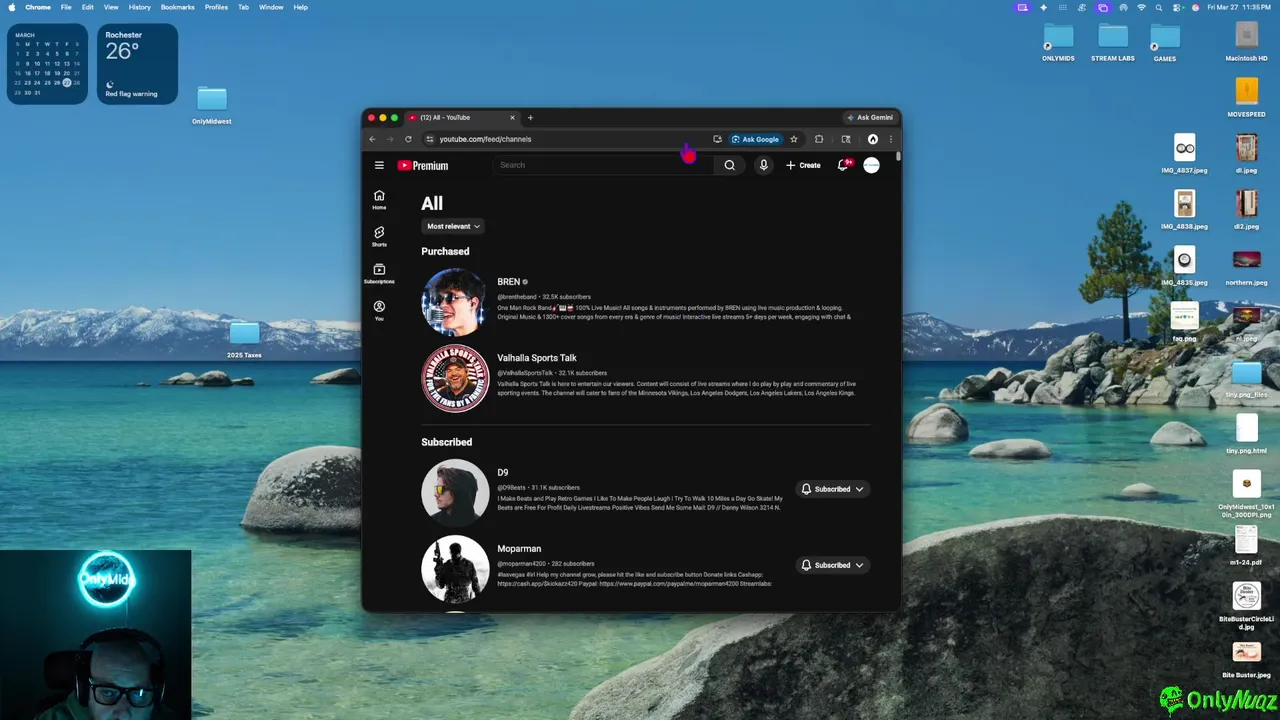Open the Profiles menu
1280x720 pixels.
[216, 7]
